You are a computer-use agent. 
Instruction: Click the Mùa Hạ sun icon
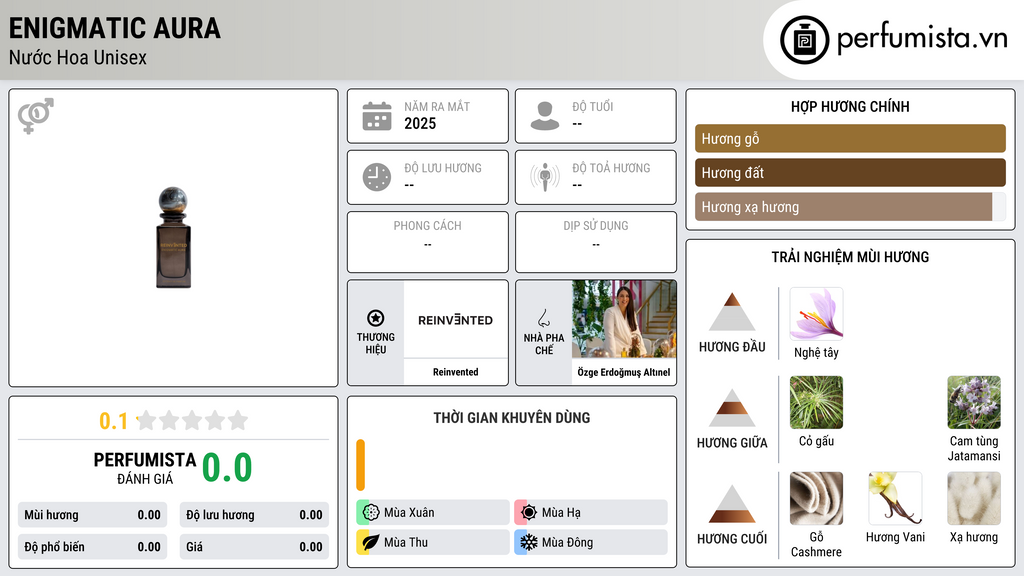click(x=529, y=512)
